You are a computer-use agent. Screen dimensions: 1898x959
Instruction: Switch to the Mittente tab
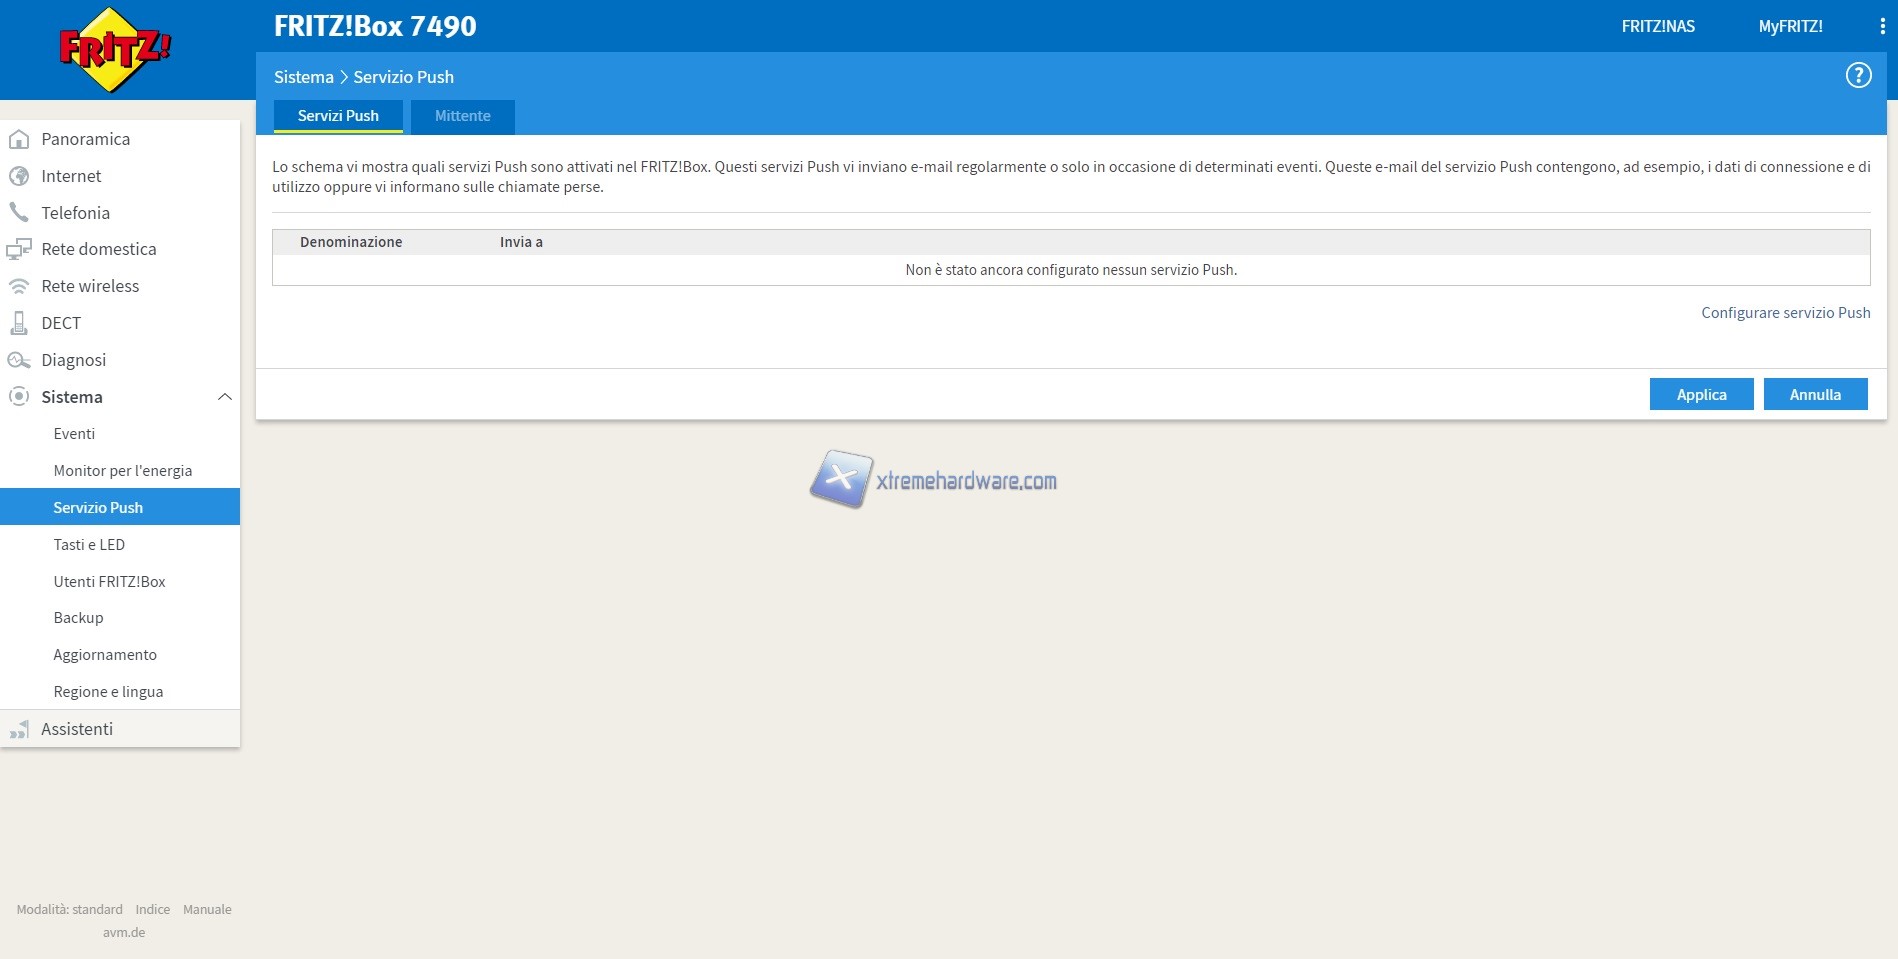pyautogui.click(x=462, y=116)
